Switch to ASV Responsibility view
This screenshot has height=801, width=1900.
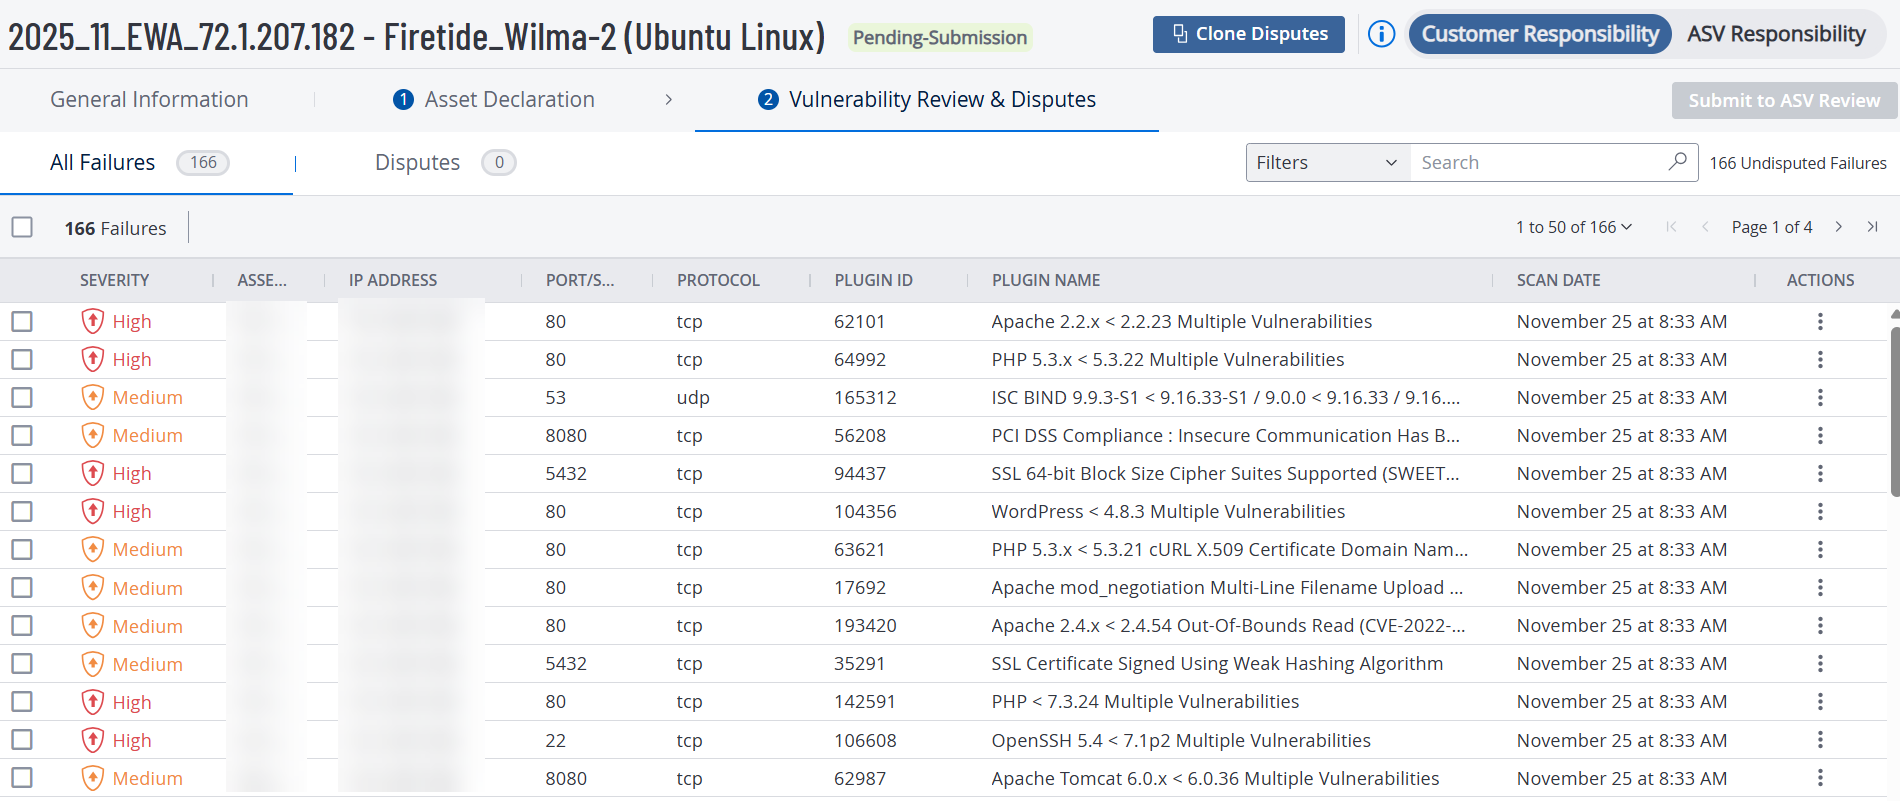pos(1776,34)
